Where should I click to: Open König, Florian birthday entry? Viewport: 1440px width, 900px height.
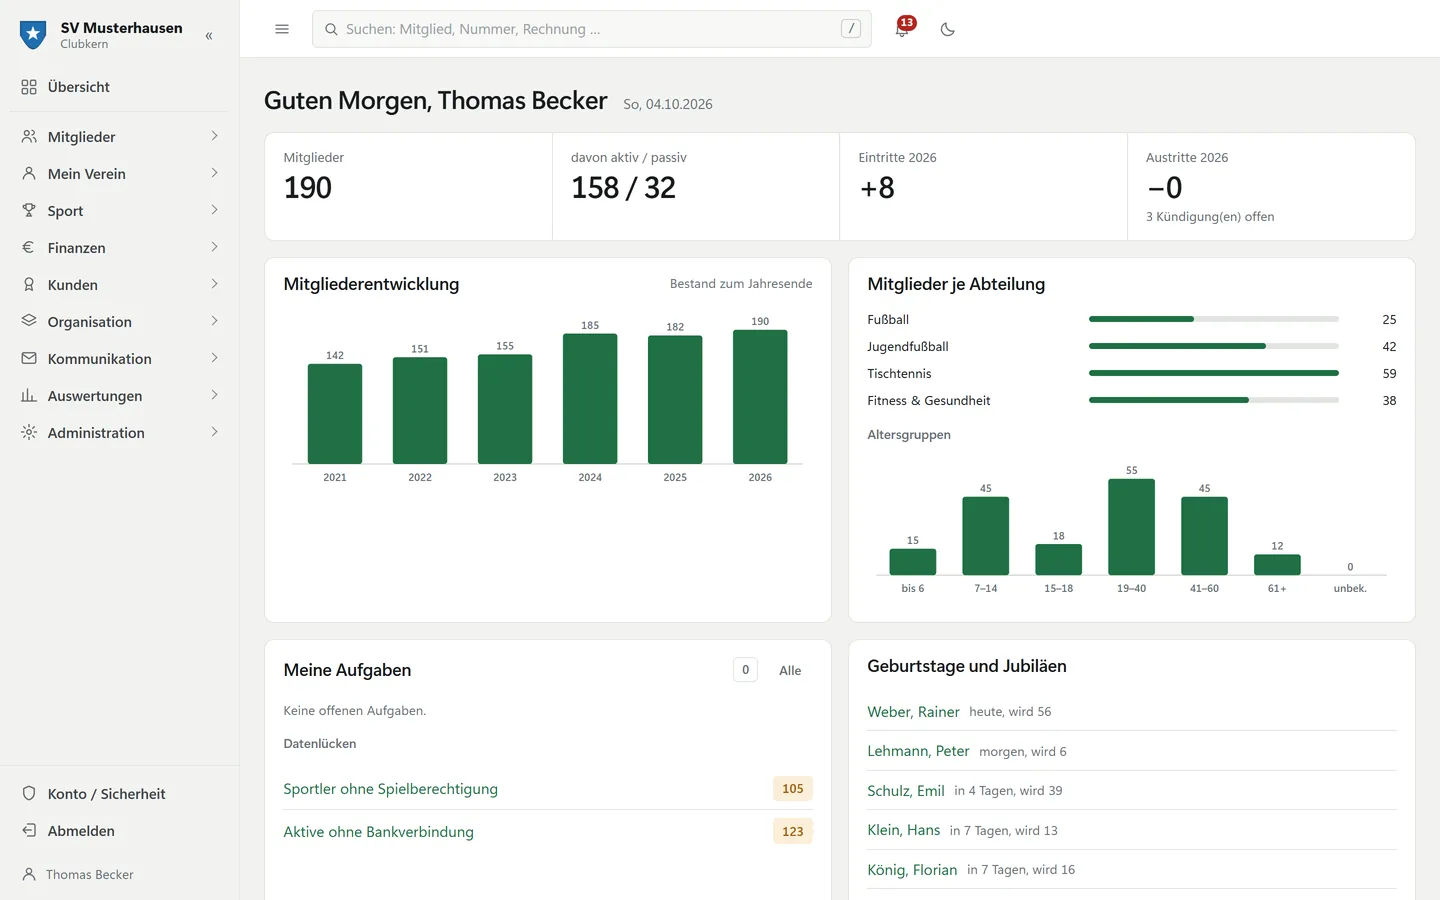[x=912, y=870]
